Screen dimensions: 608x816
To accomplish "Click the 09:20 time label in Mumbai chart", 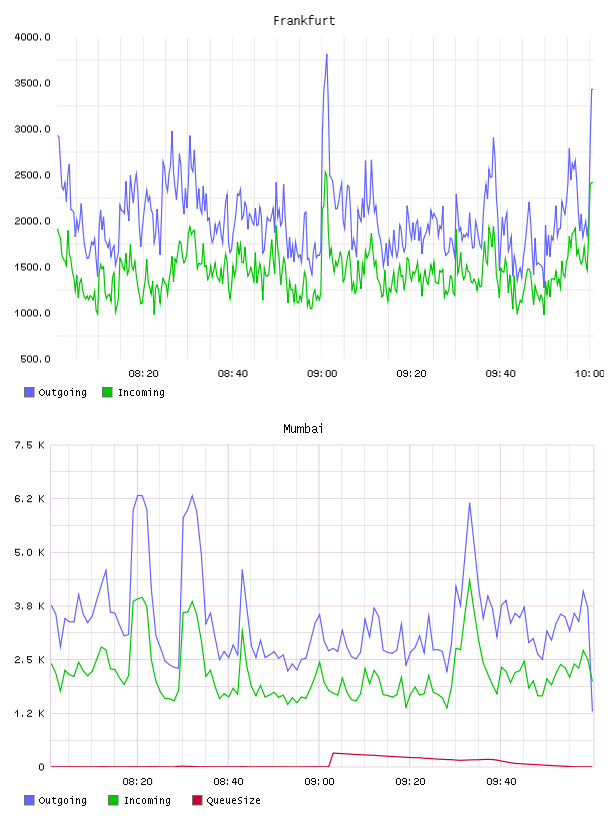I will [410, 782].
